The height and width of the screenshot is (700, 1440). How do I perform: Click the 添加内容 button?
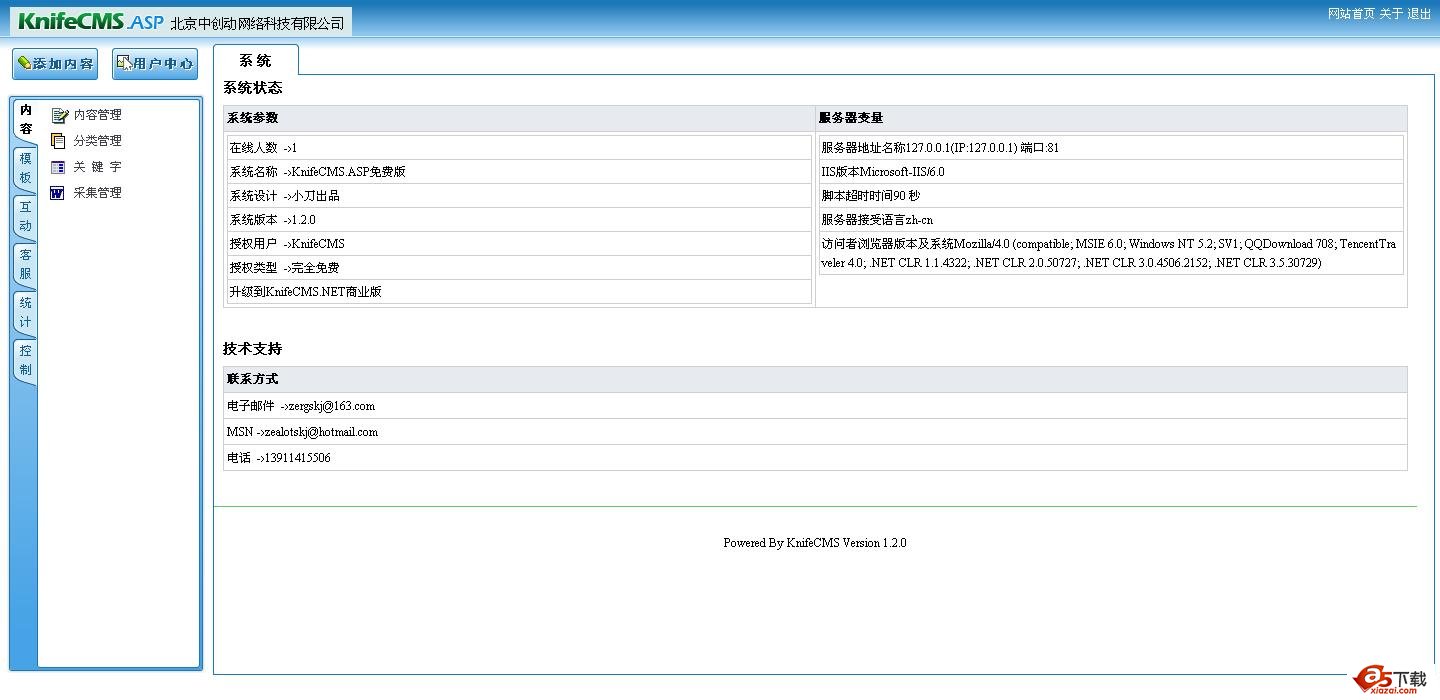55,64
